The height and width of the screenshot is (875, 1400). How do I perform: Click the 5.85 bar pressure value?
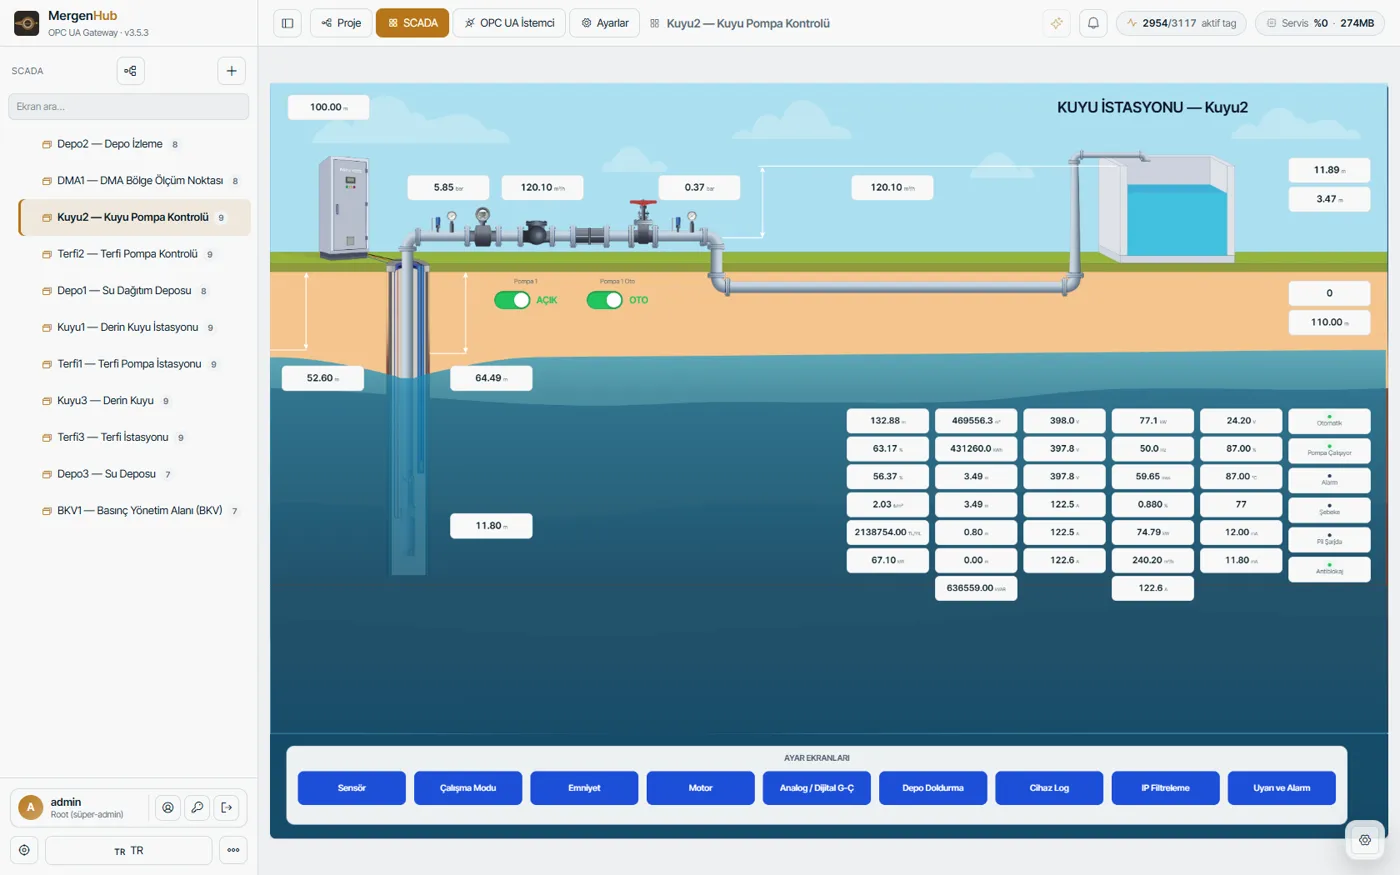448,187
